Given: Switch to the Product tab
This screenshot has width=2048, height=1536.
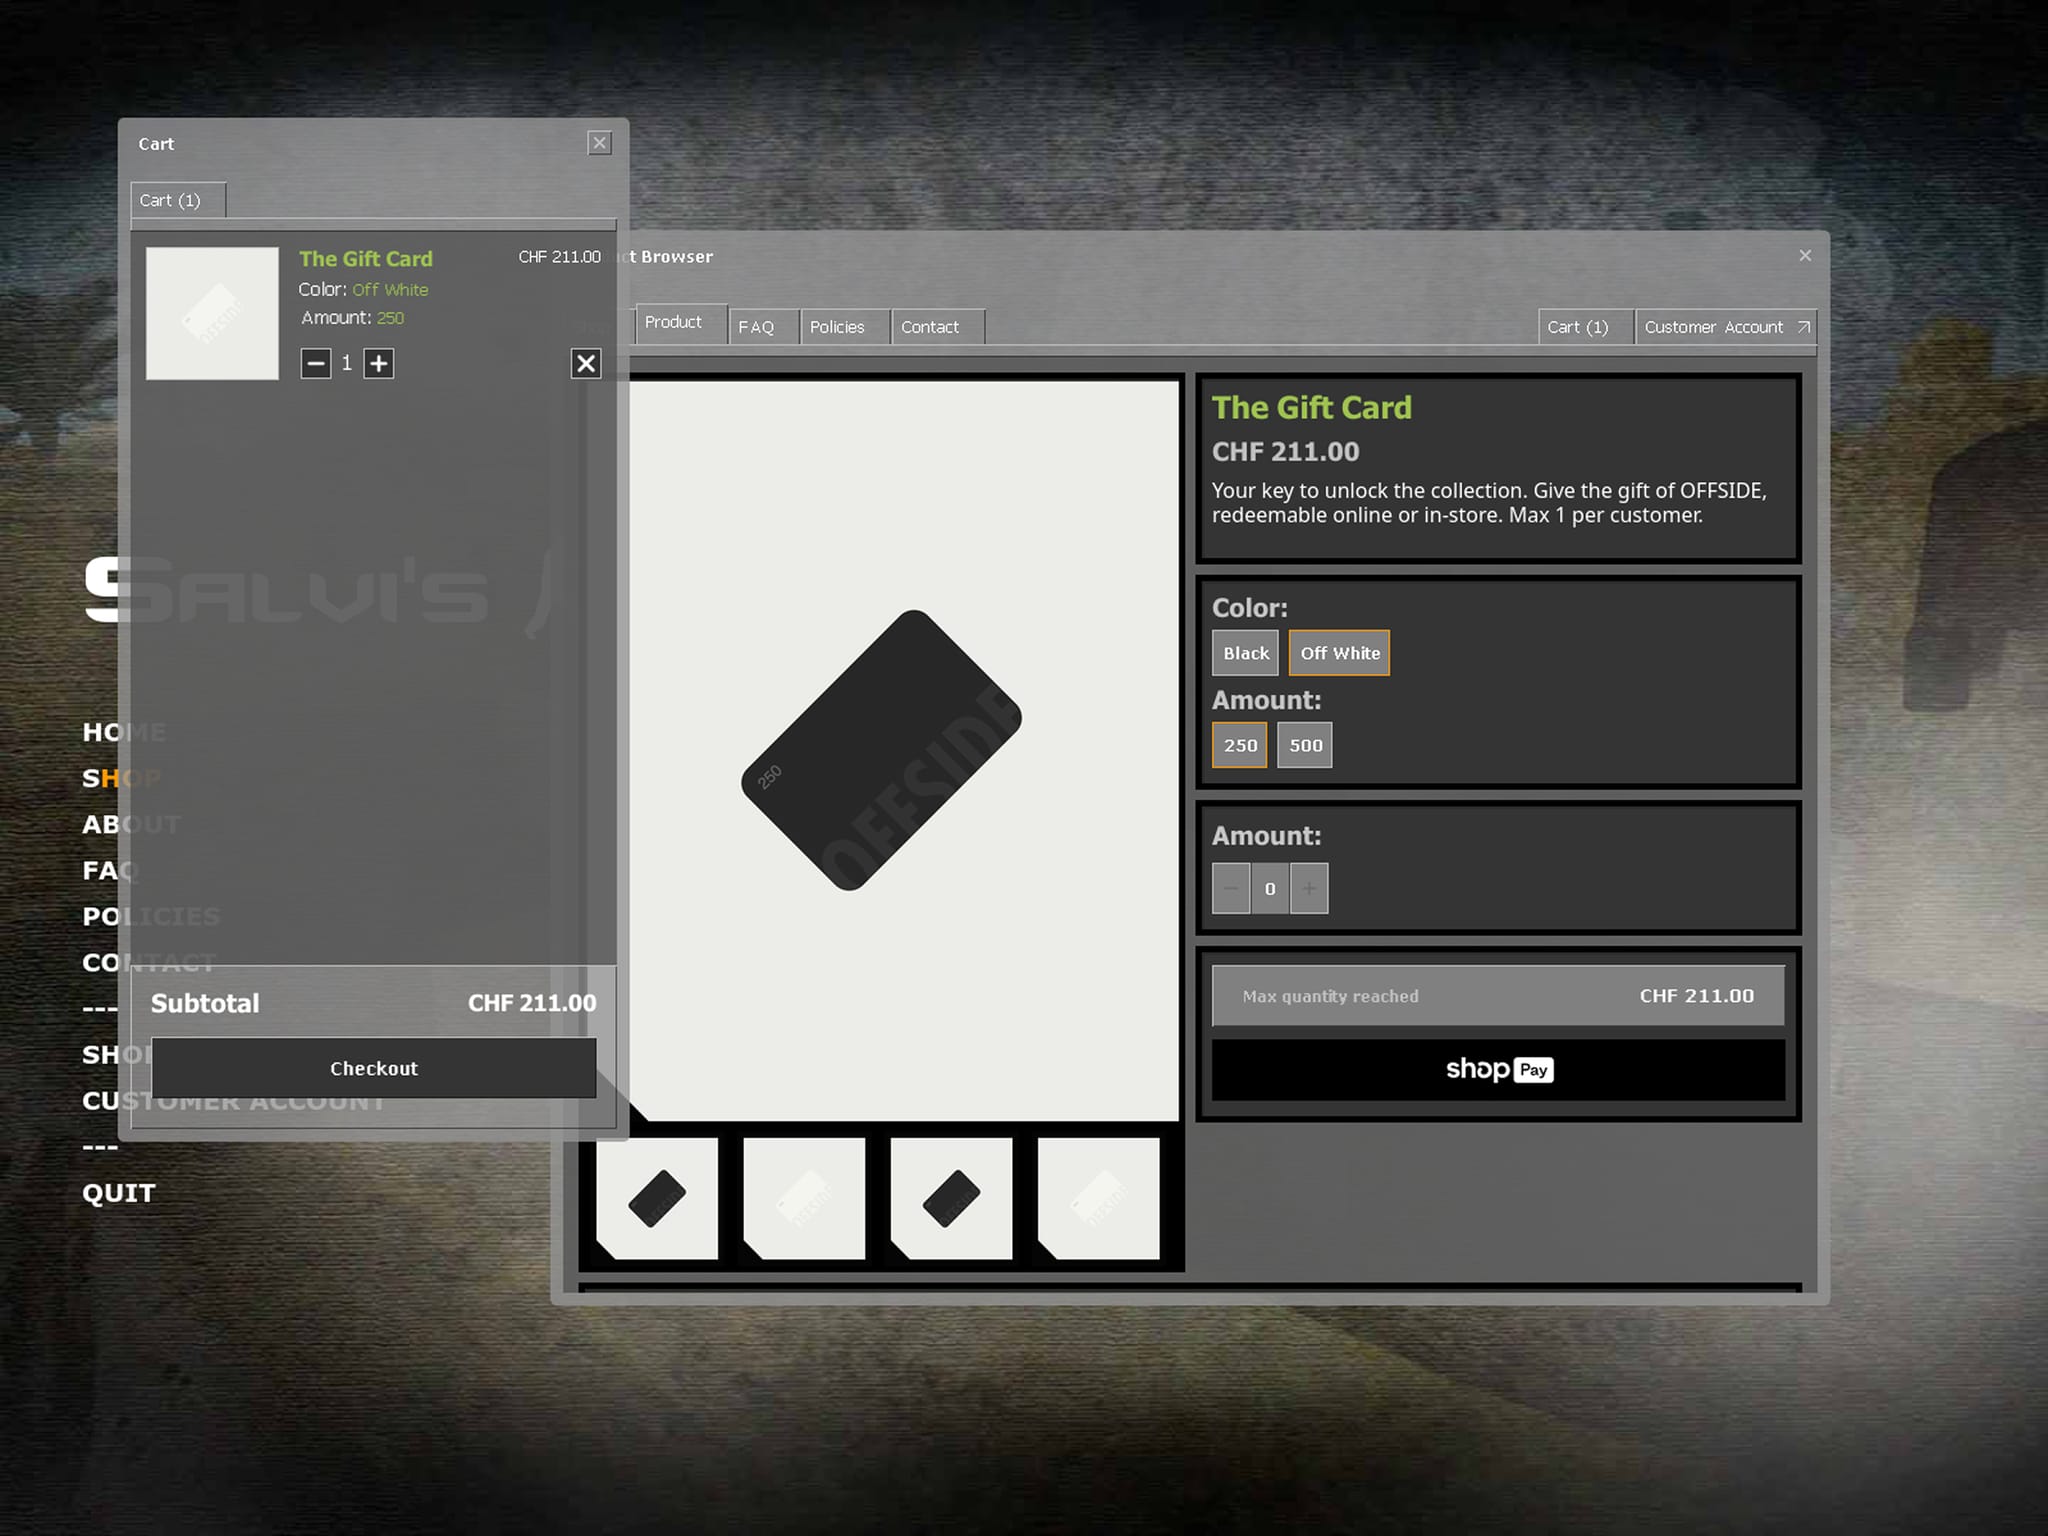Looking at the screenshot, I should point(681,323).
